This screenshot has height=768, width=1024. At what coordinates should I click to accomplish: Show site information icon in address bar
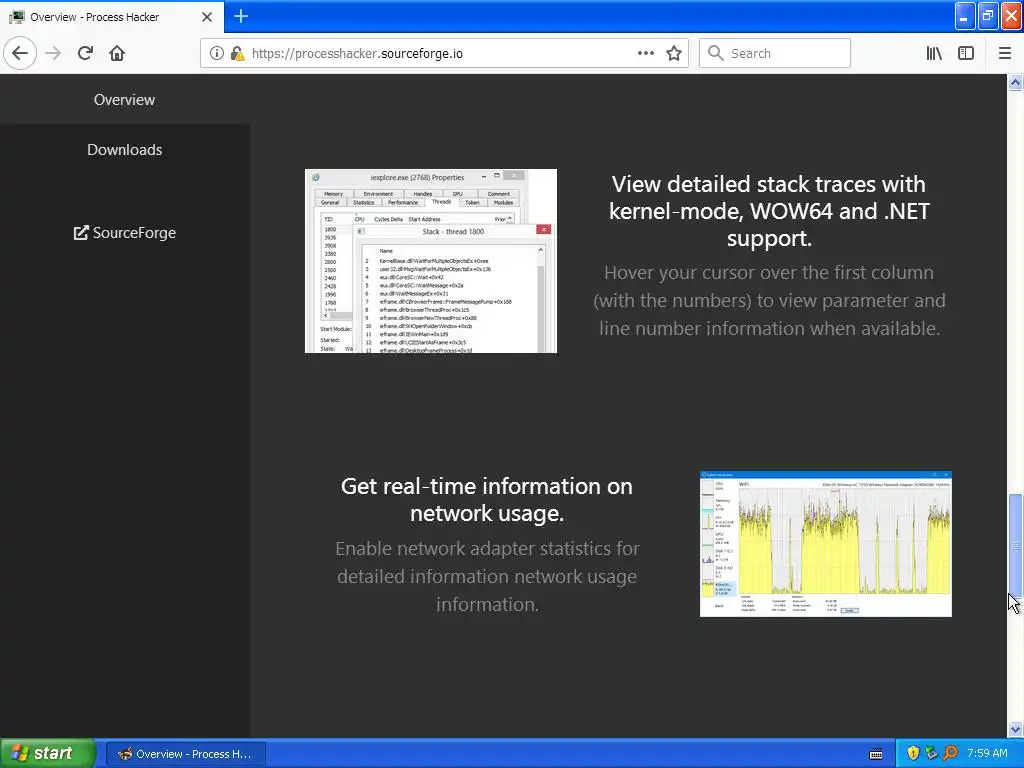(x=216, y=53)
